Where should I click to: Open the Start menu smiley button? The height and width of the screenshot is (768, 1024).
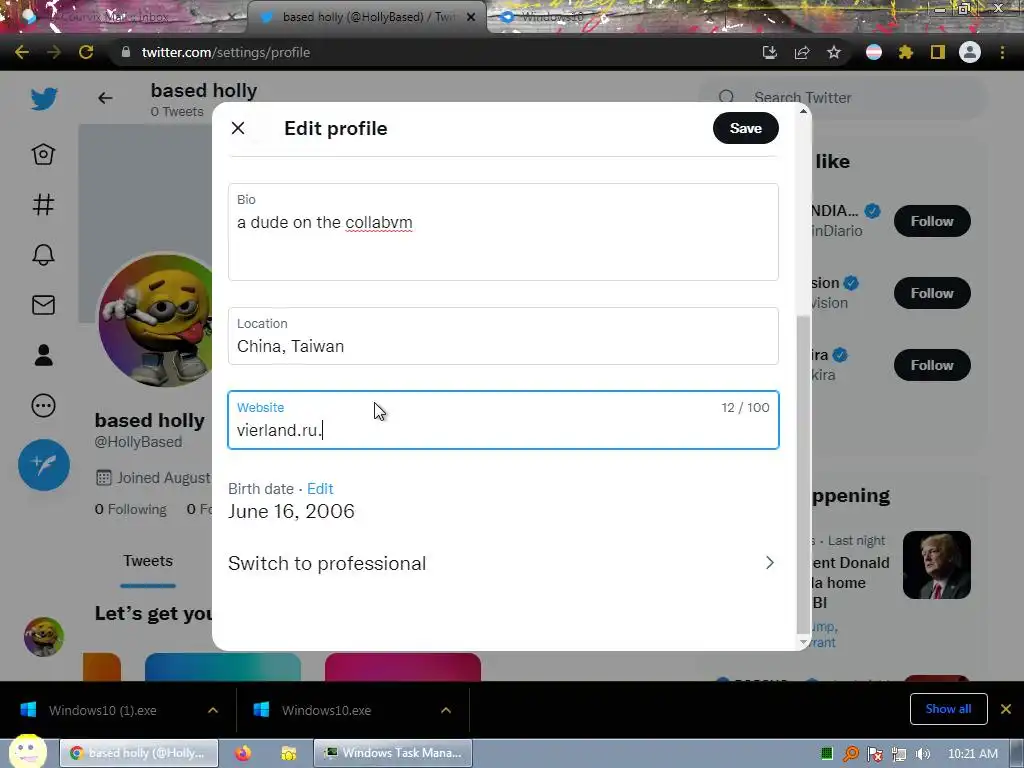tap(27, 752)
